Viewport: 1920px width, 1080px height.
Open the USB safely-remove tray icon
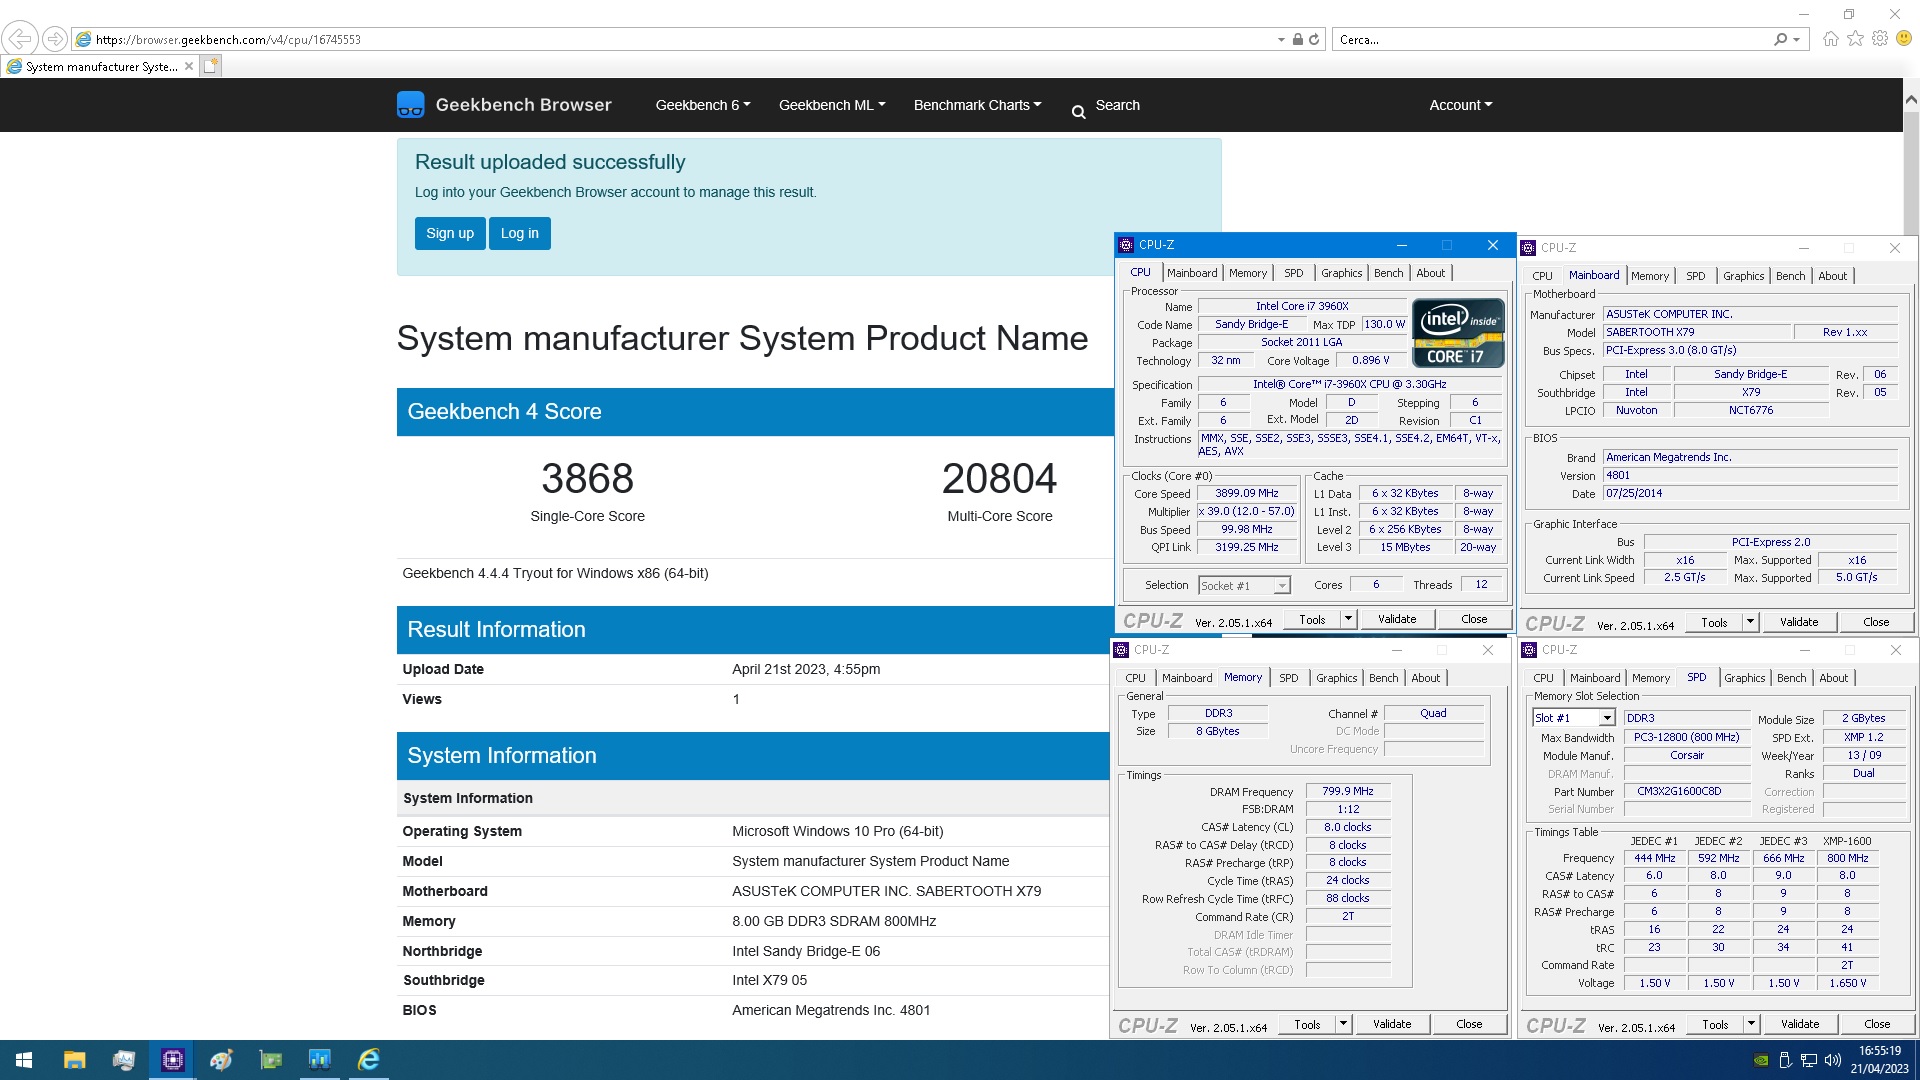click(1786, 1060)
